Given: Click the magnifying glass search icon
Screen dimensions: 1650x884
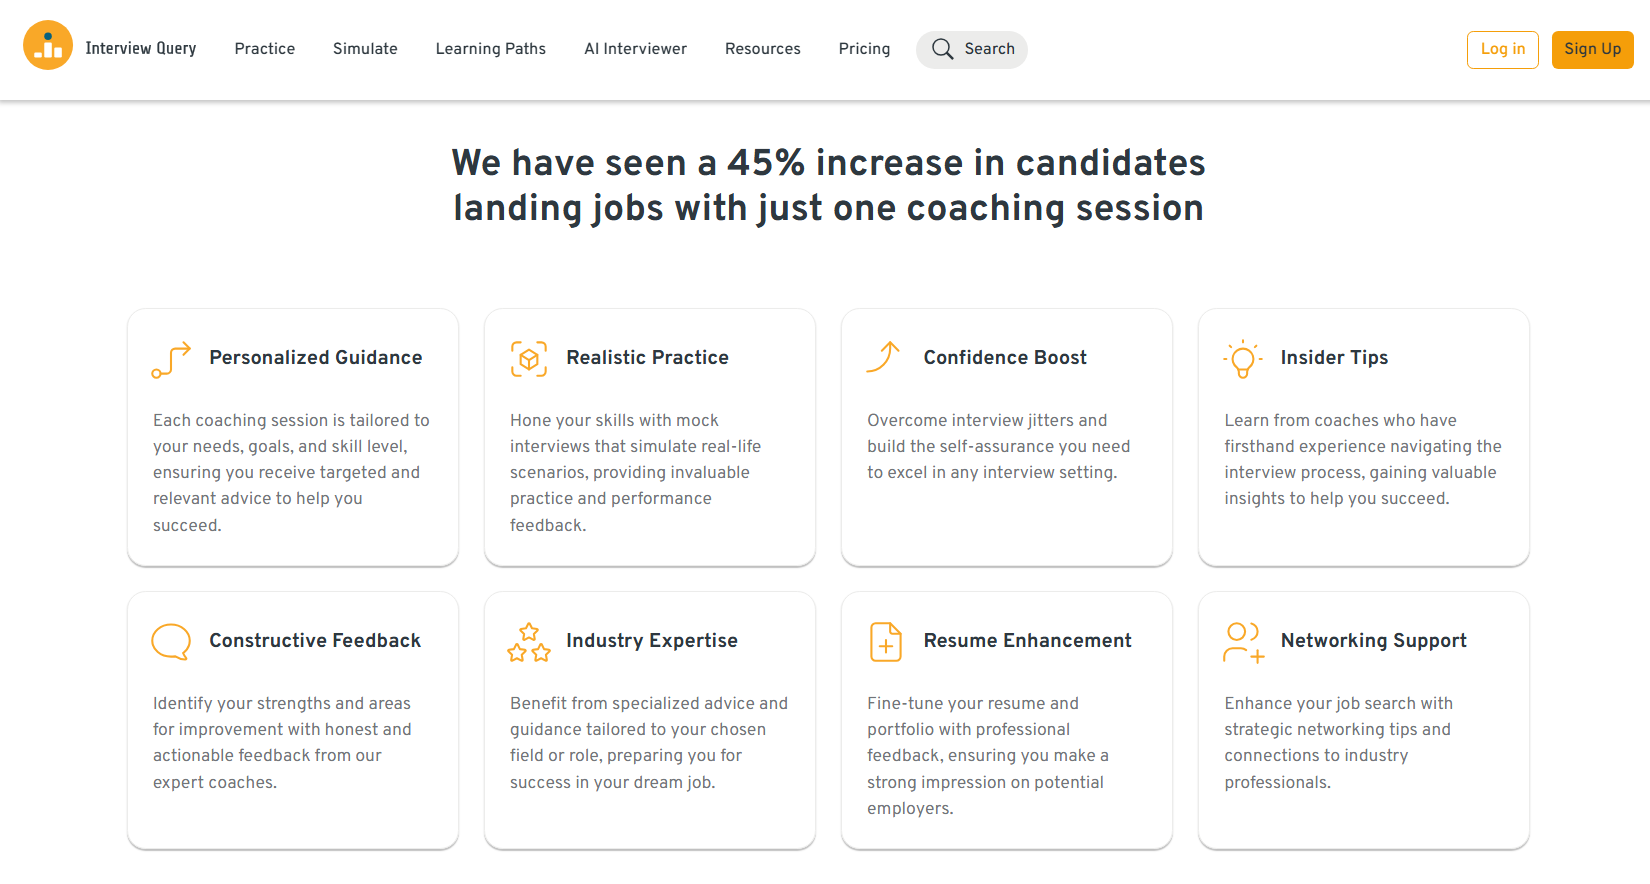Looking at the screenshot, I should 941,48.
